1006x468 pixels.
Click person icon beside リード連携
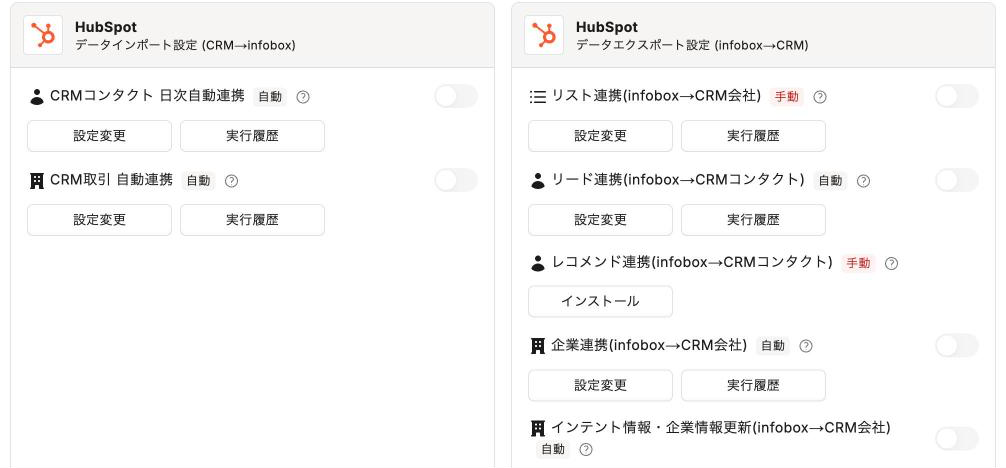coord(538,182)
